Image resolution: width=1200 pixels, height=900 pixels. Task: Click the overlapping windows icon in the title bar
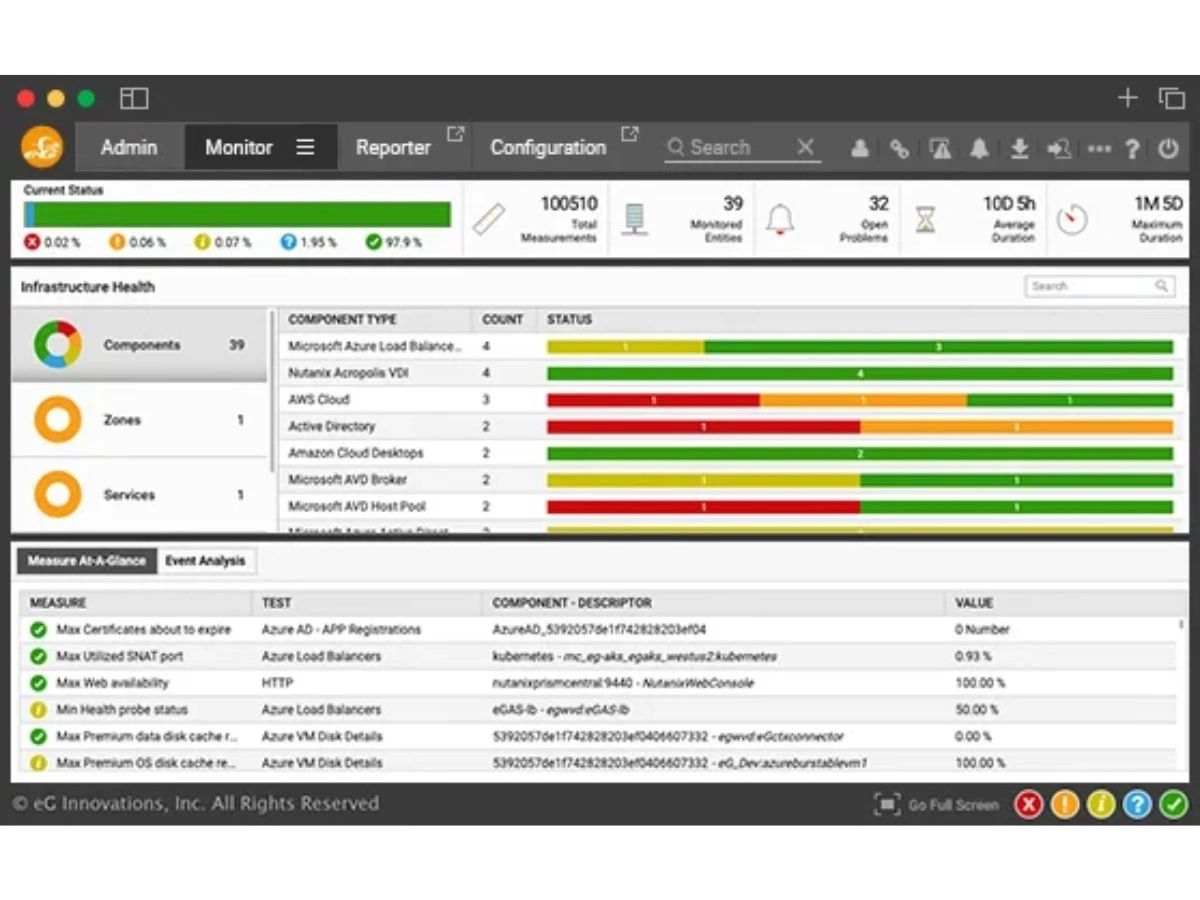[x=1172, y=98]
